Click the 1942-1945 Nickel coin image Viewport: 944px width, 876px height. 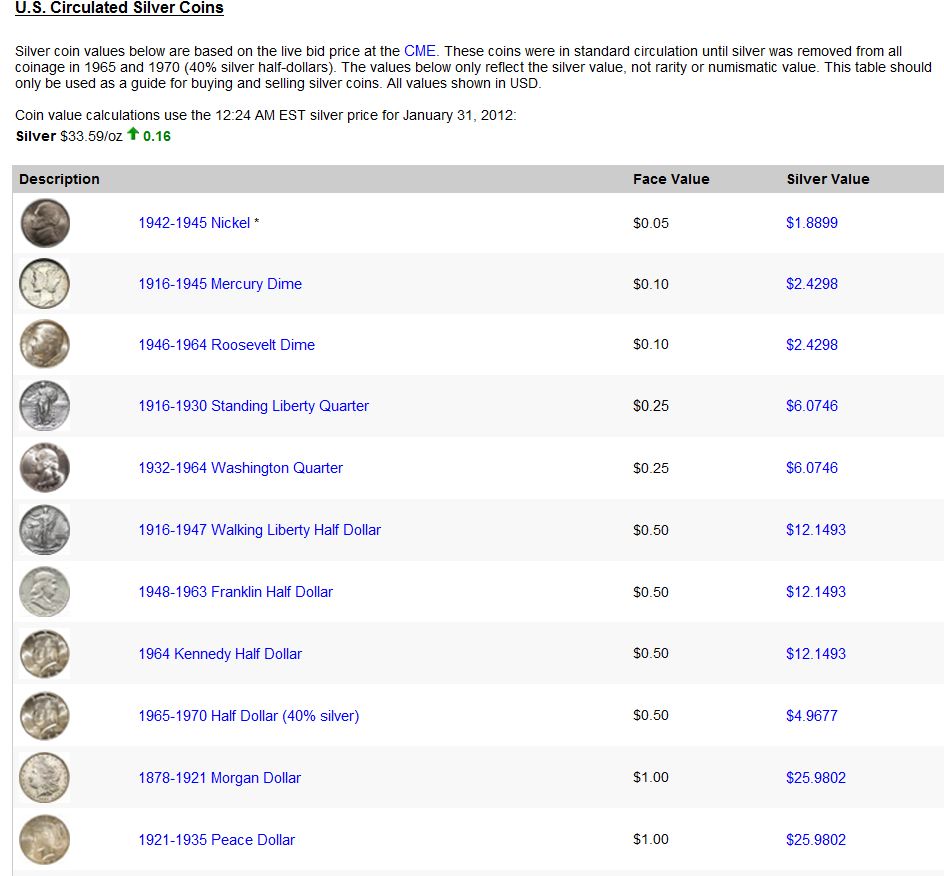pos(45,223)
